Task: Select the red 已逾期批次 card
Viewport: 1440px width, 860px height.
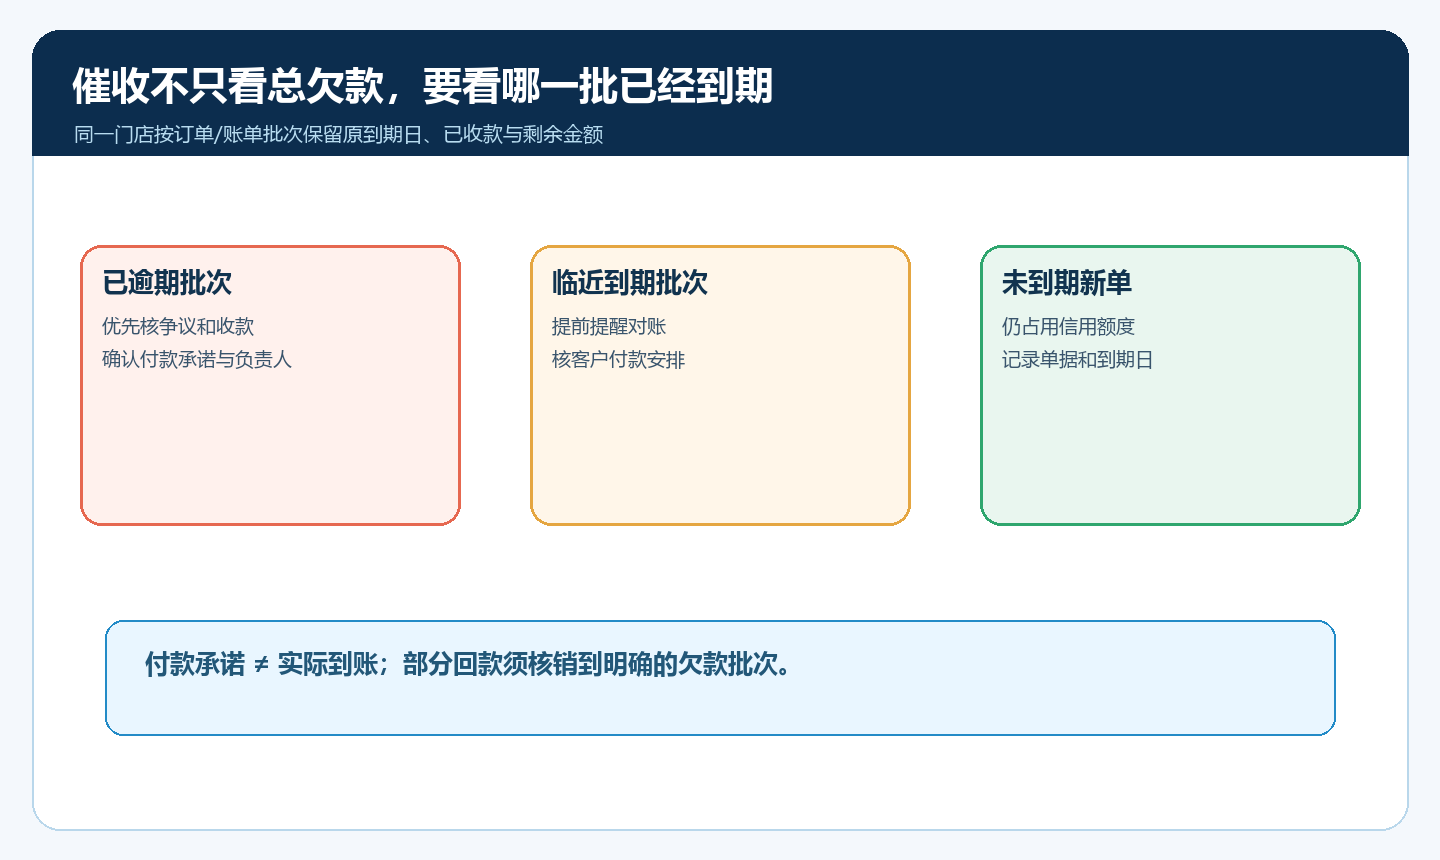Action: click(270, 385)
